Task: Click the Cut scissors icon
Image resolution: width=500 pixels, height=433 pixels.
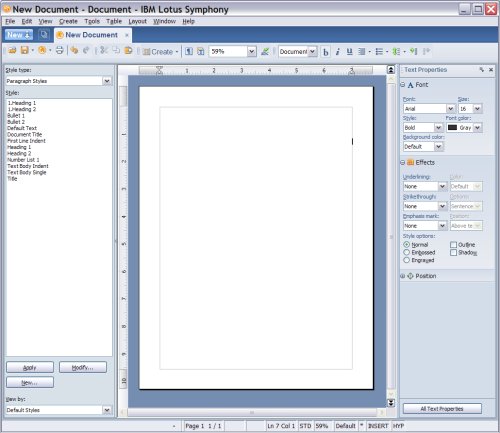Action: (x=104, y=51)
